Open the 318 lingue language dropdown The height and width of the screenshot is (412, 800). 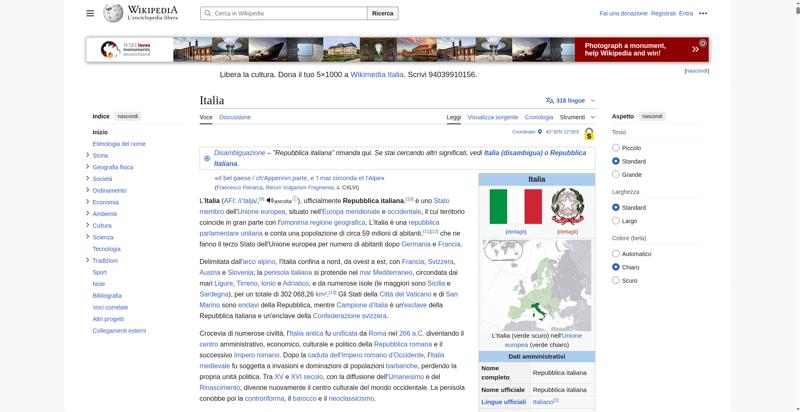coord(570,100)
